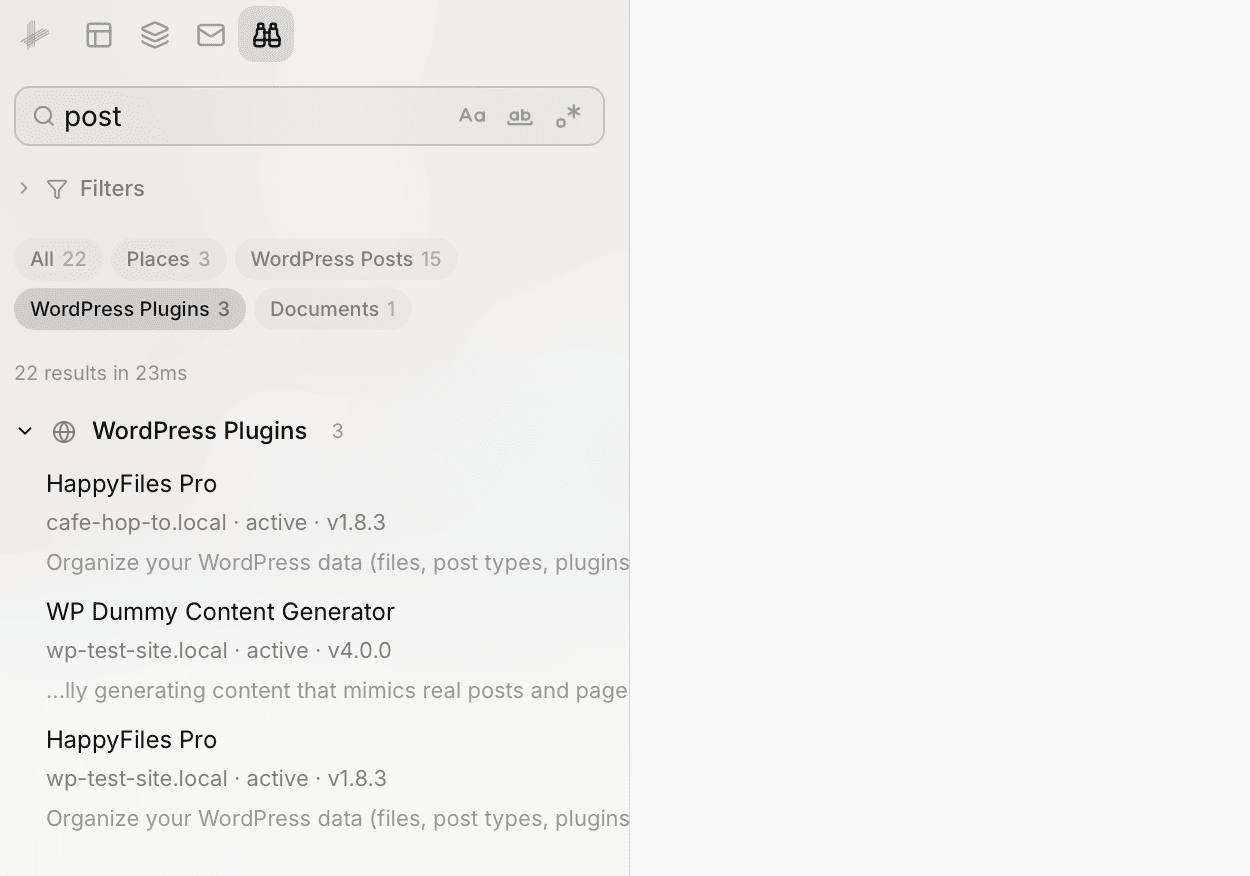Screen dimensions: 1250x876
Task: Switch to the All results filter
Action: pyautogui.click(x=58, y=258)
